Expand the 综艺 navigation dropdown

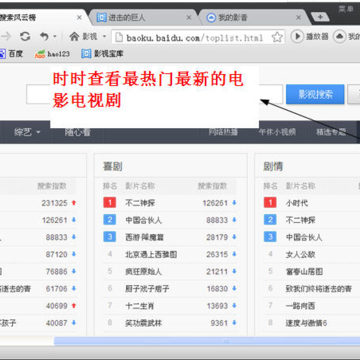click(x=27, y=132)
